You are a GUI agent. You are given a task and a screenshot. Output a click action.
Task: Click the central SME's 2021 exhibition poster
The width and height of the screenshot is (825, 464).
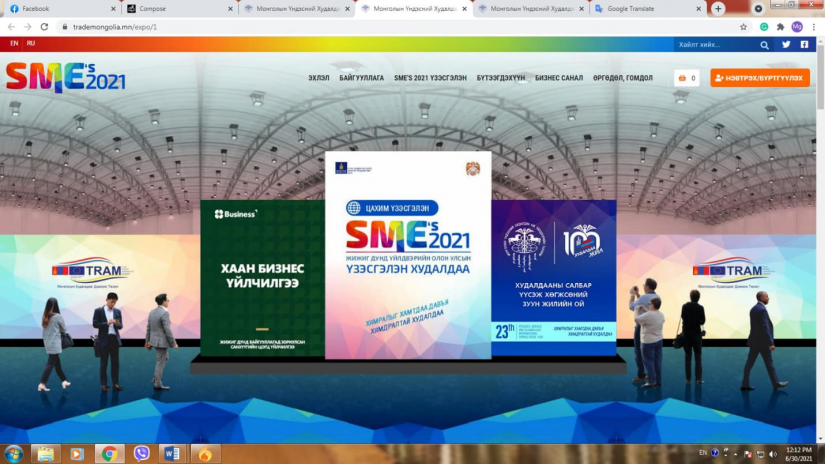point(408,255)
